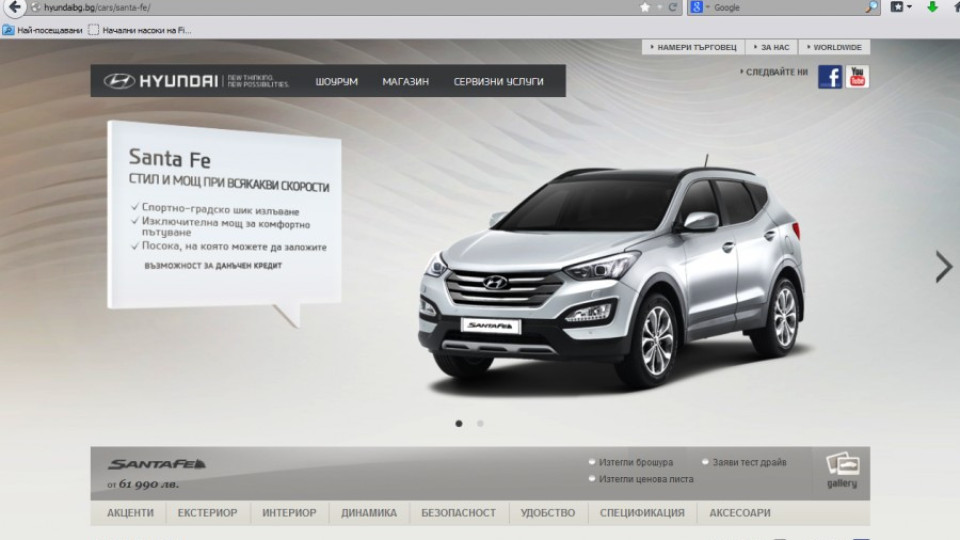The image size is (960, 540).
Task: Click ЗА НАС link
Action: (x=772, y=47)
